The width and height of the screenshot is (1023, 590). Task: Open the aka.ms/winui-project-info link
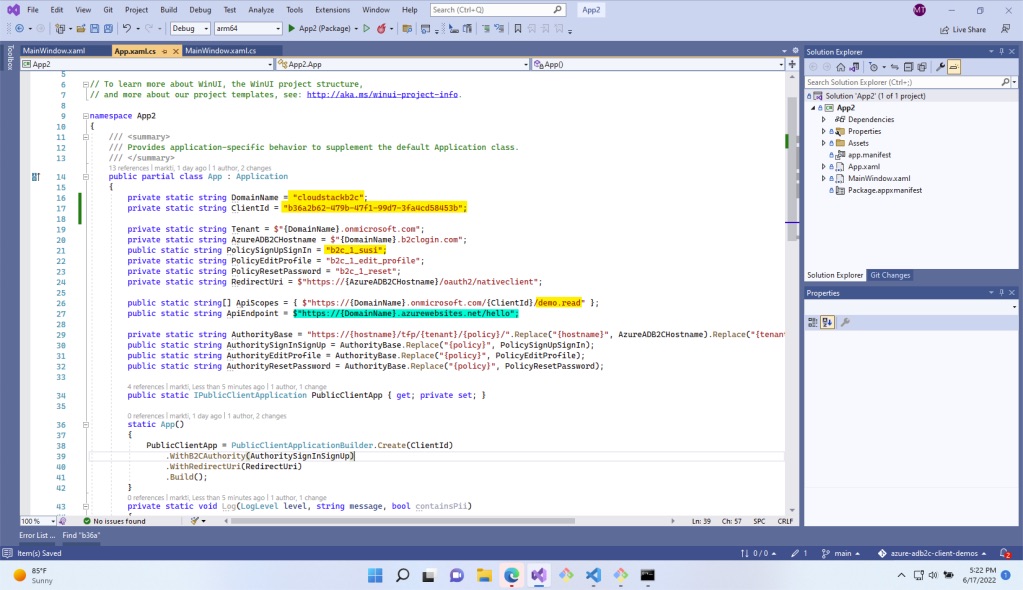click(x=382, y=95)
